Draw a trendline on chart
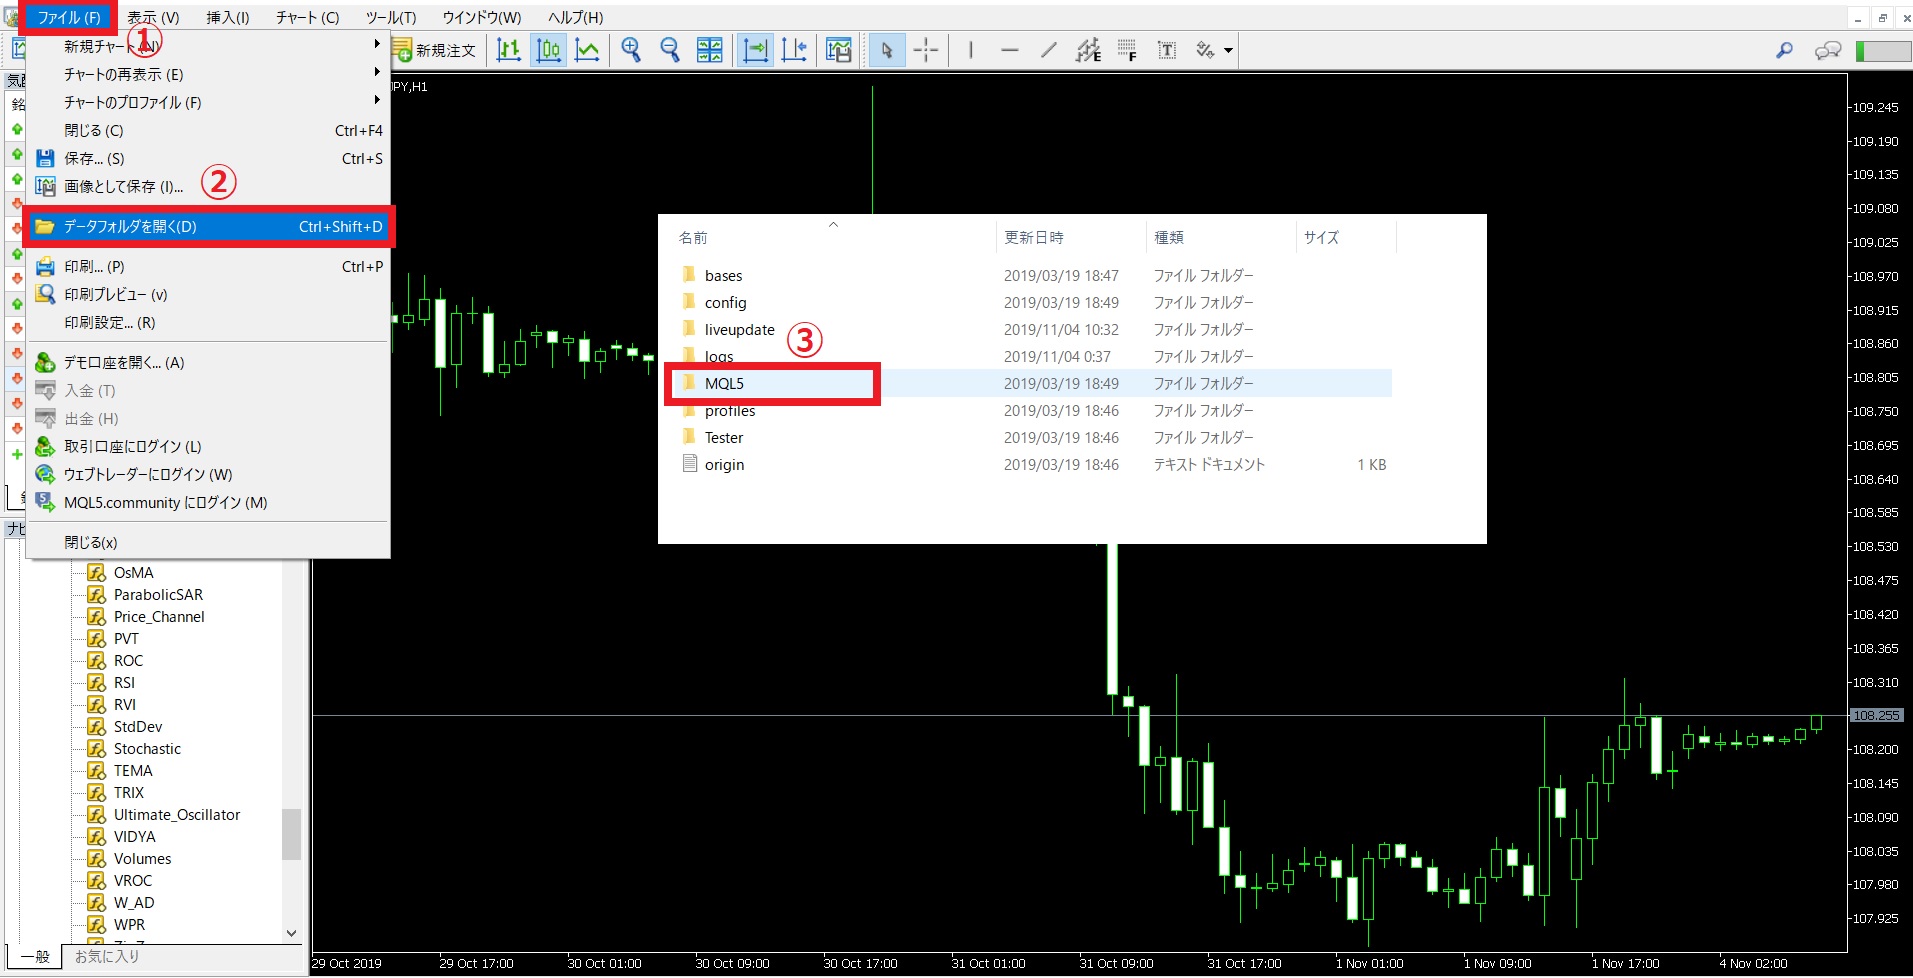1913x978 pixels. (x=1049, y=50)
